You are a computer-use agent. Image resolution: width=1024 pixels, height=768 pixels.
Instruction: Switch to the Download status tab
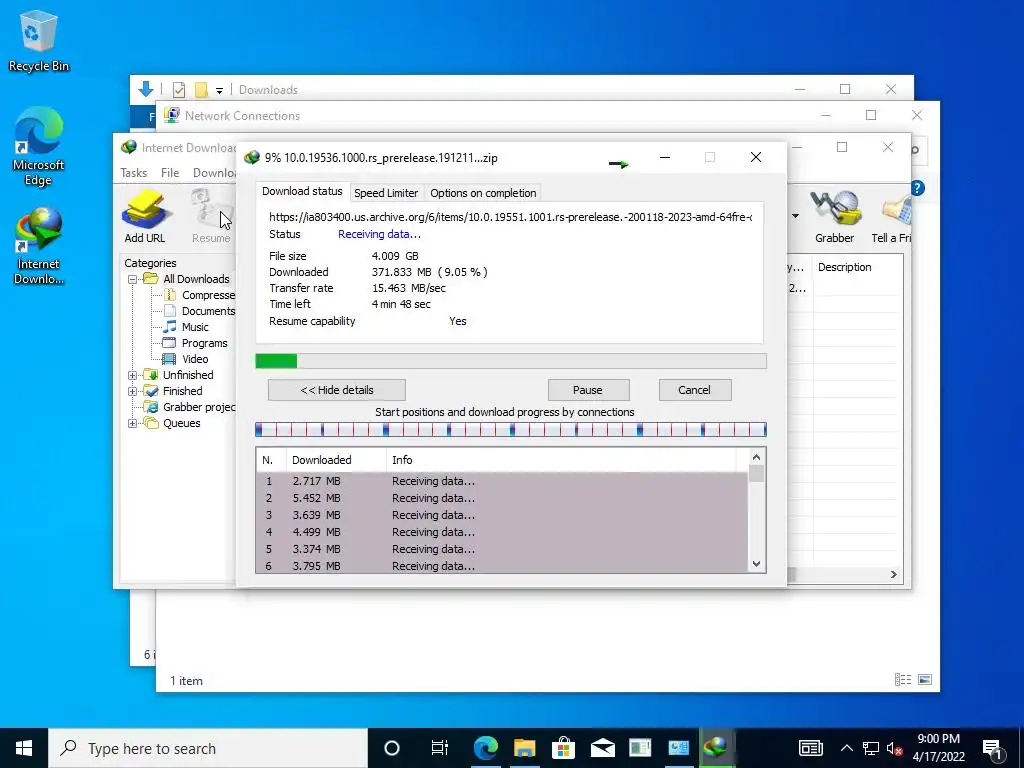(x=302, y=191)
